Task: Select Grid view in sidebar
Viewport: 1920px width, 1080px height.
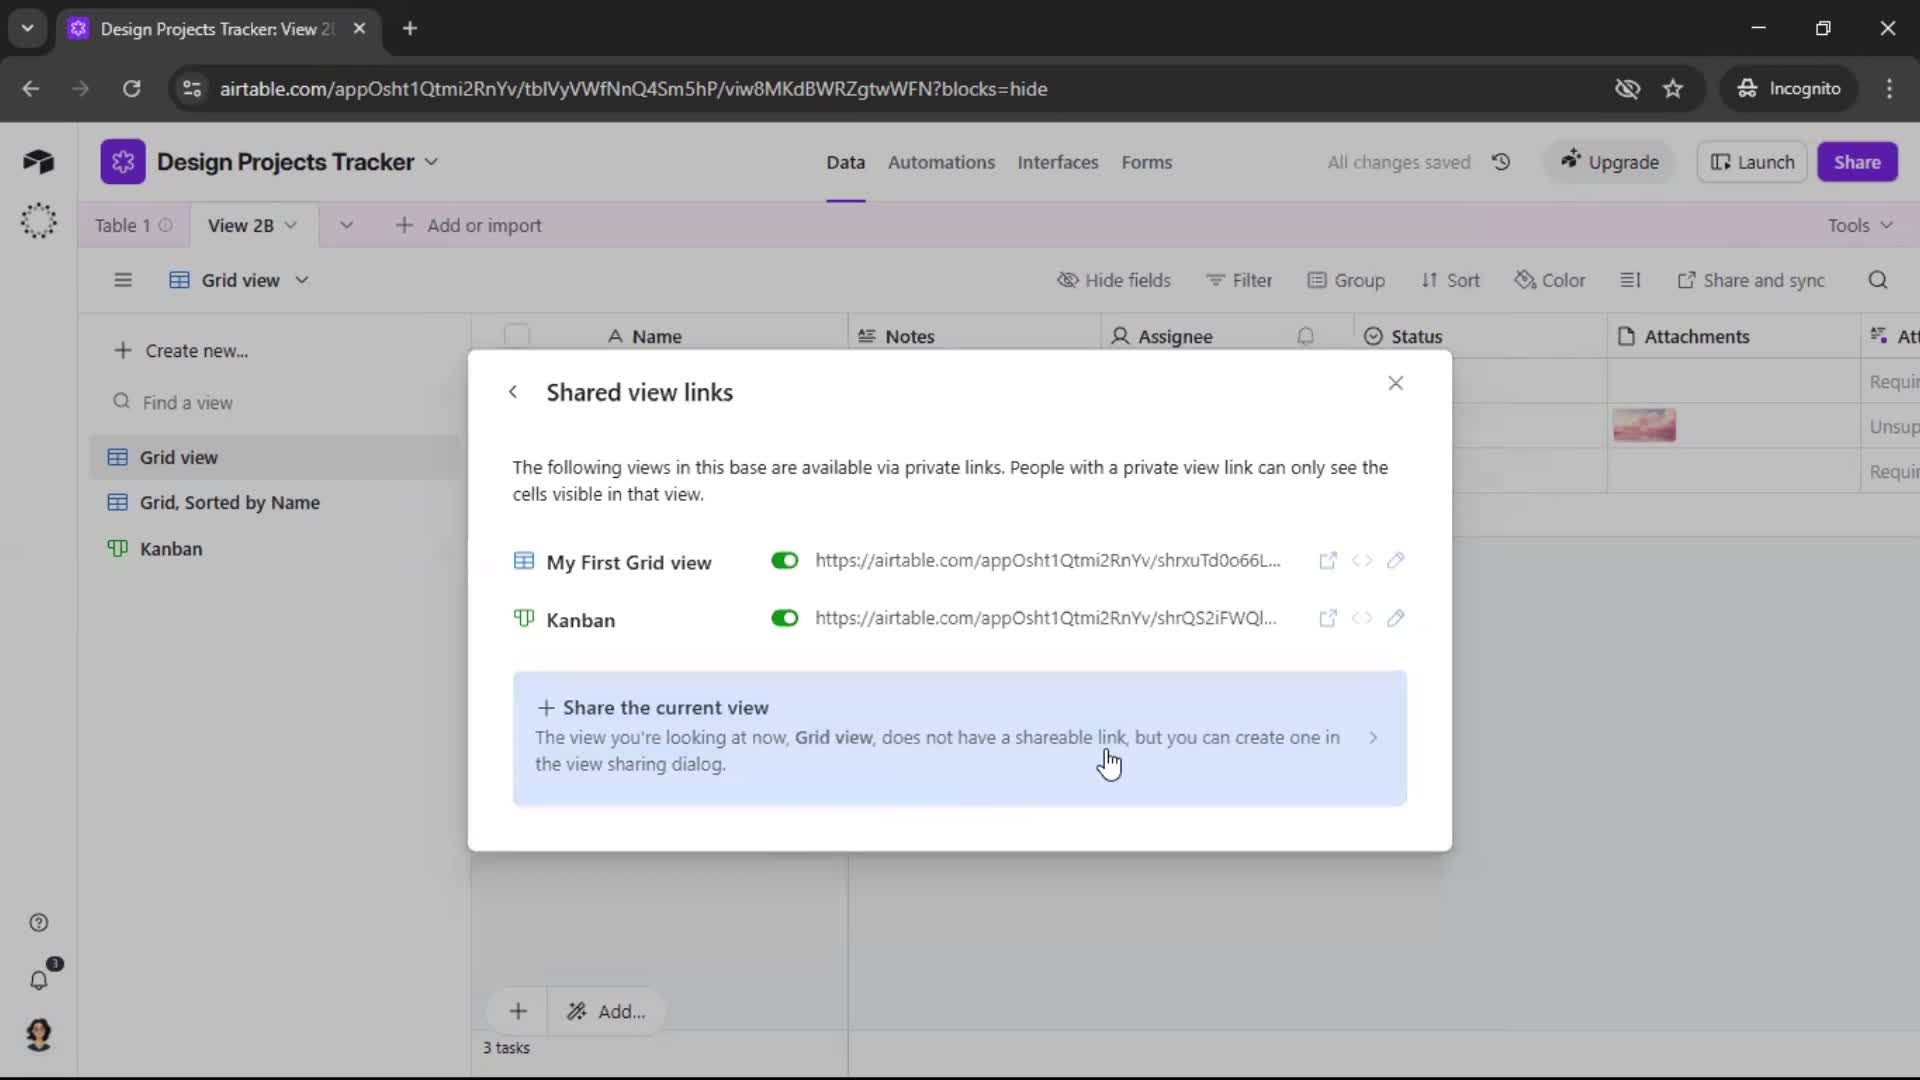Action: [x=275, y=458]
